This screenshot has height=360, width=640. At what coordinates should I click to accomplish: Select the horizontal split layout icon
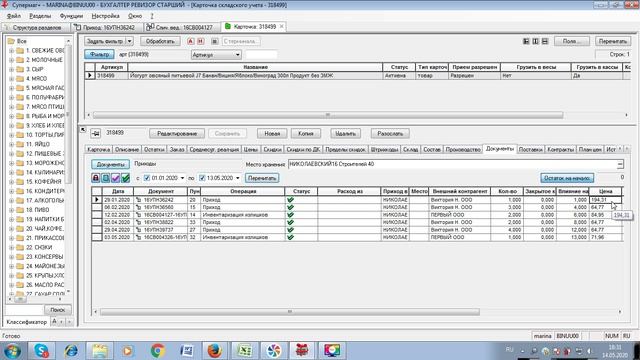545,41
